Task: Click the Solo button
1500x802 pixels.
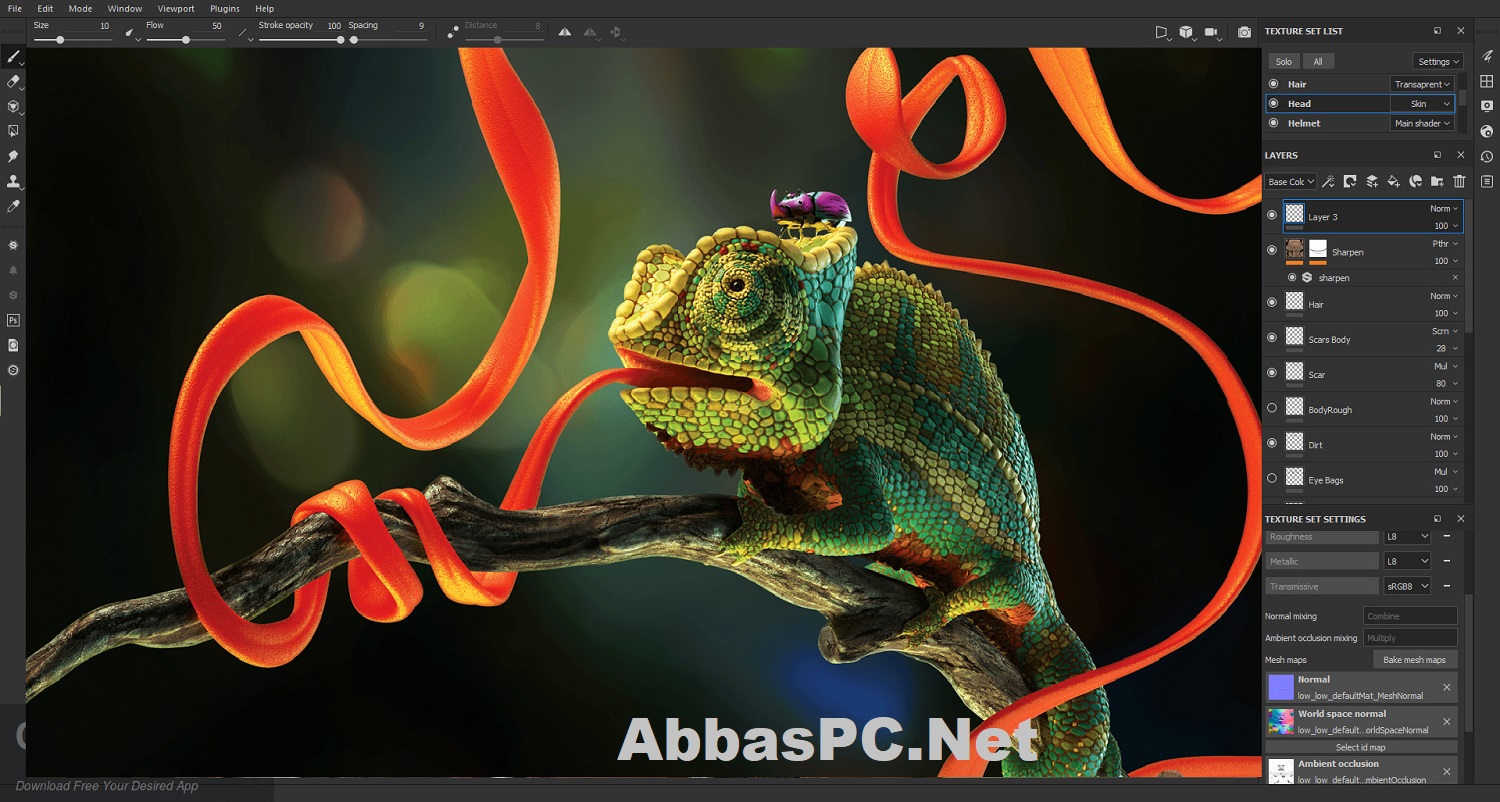Action: click(1284, 61)
